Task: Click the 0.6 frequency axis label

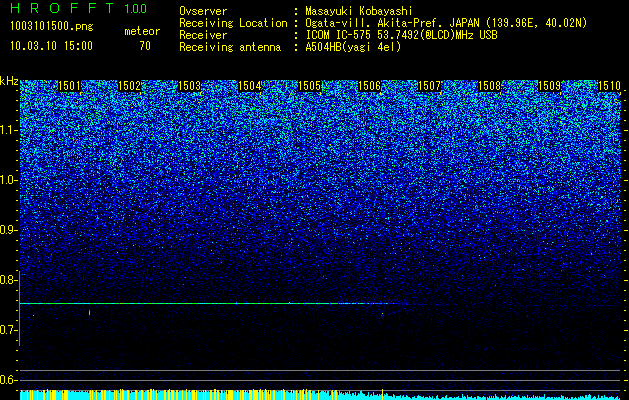Action: coord(8,380)
